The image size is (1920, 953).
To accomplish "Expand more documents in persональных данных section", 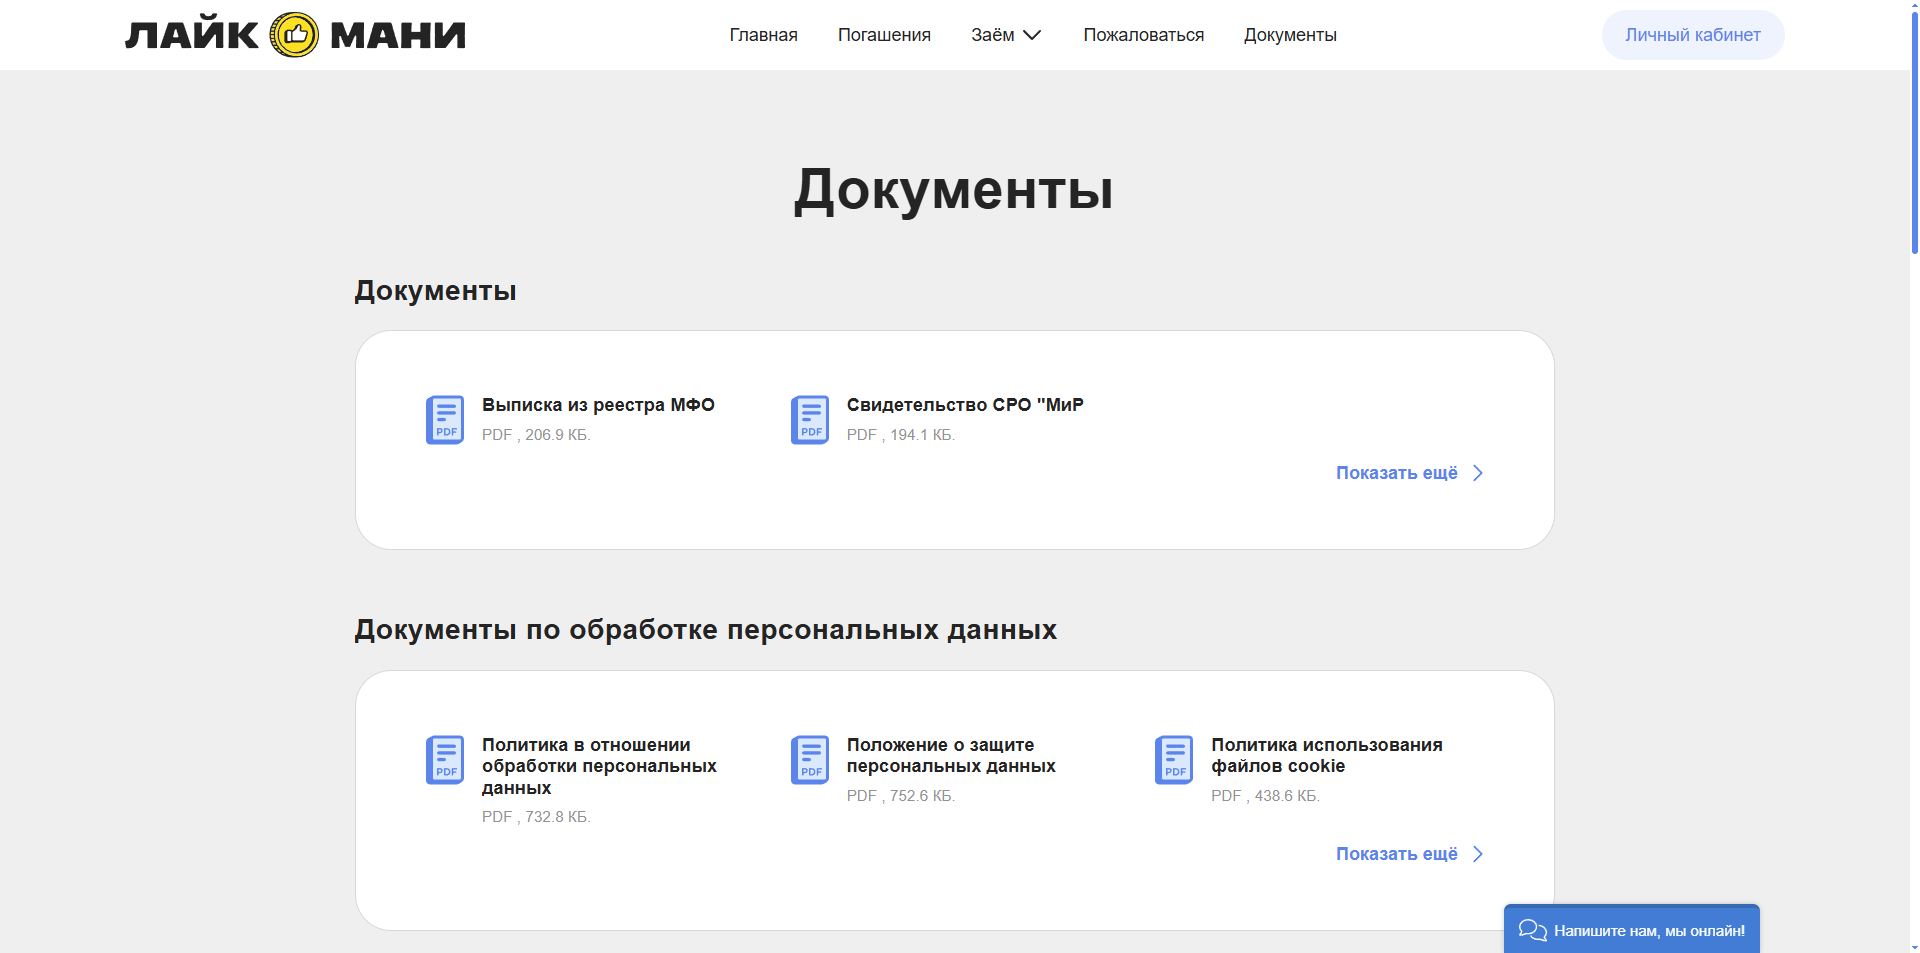I will (1398, 854).
